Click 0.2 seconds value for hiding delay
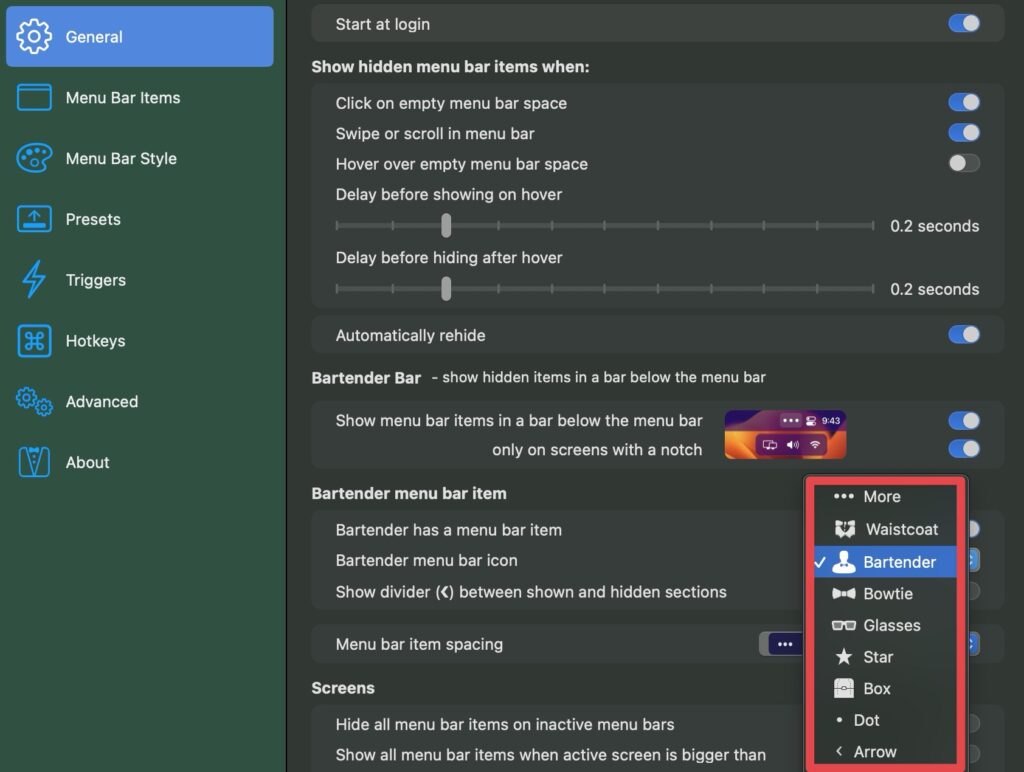This screenshot has height=772, width=1024. coord(935,289)
